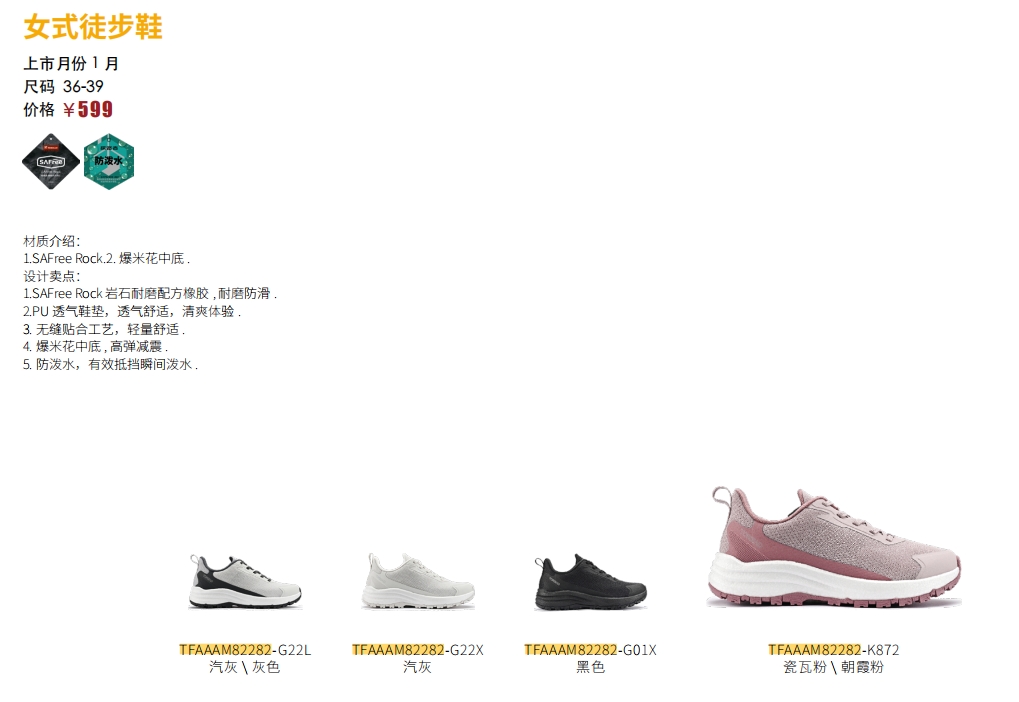Screen dimensions: 1019x702
Task: Click the 女式徒步鞋 title heading
Action: point(93,27)
